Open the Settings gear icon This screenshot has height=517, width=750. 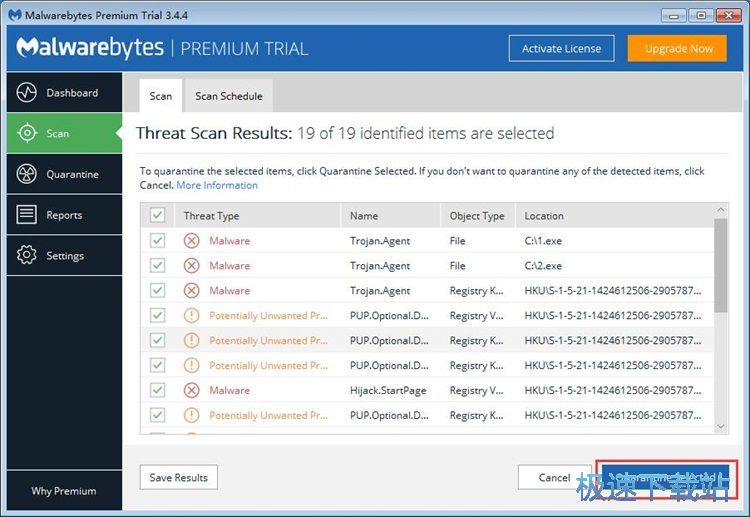point(26,255)
